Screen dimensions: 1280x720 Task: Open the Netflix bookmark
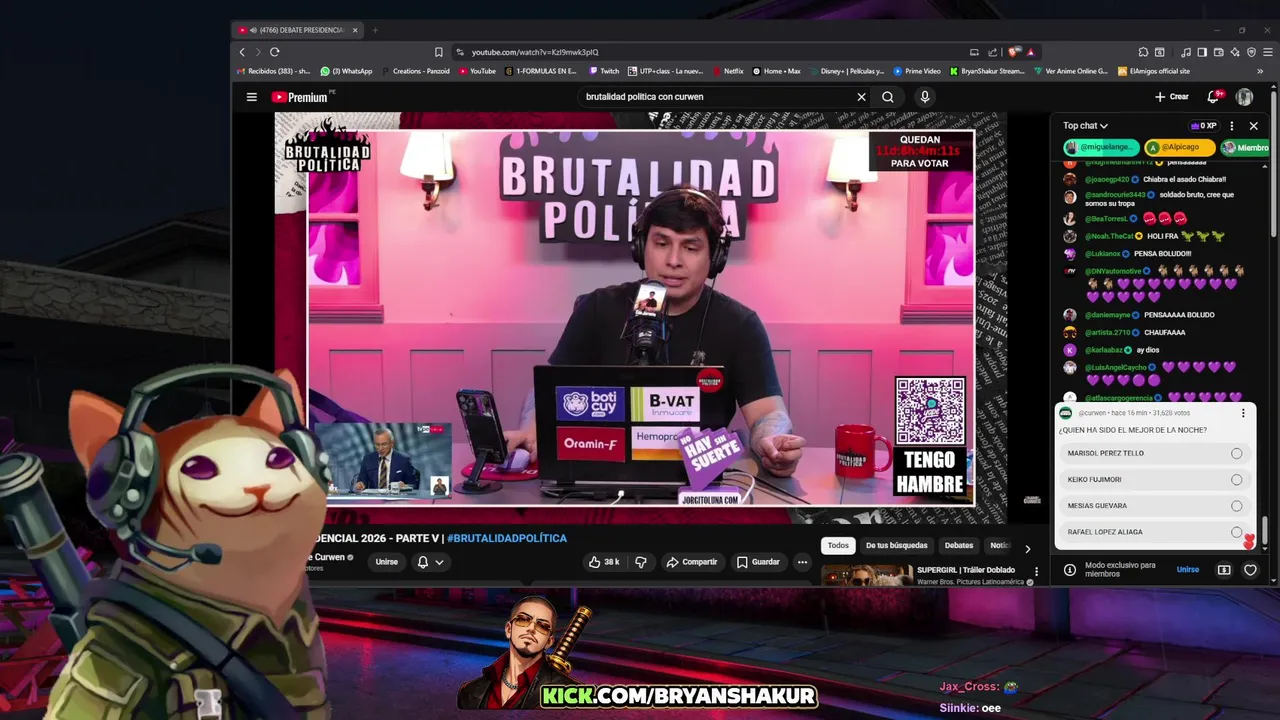pos(728,71)
